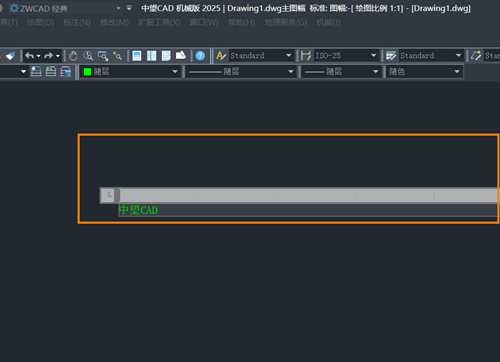This screenshot has width=500, height=362.
Task: Open the 修改(M) menu
Action: pyautogui.click(x=114, y=23)
